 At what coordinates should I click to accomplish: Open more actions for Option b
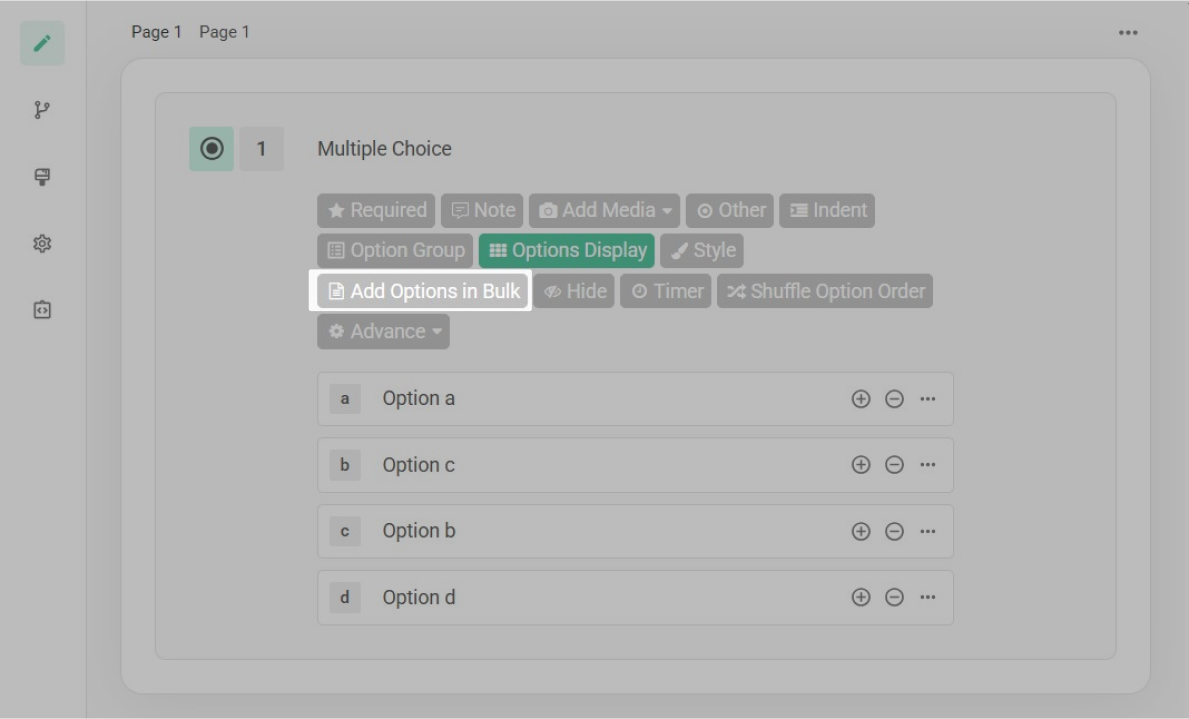tap(927, 531)
